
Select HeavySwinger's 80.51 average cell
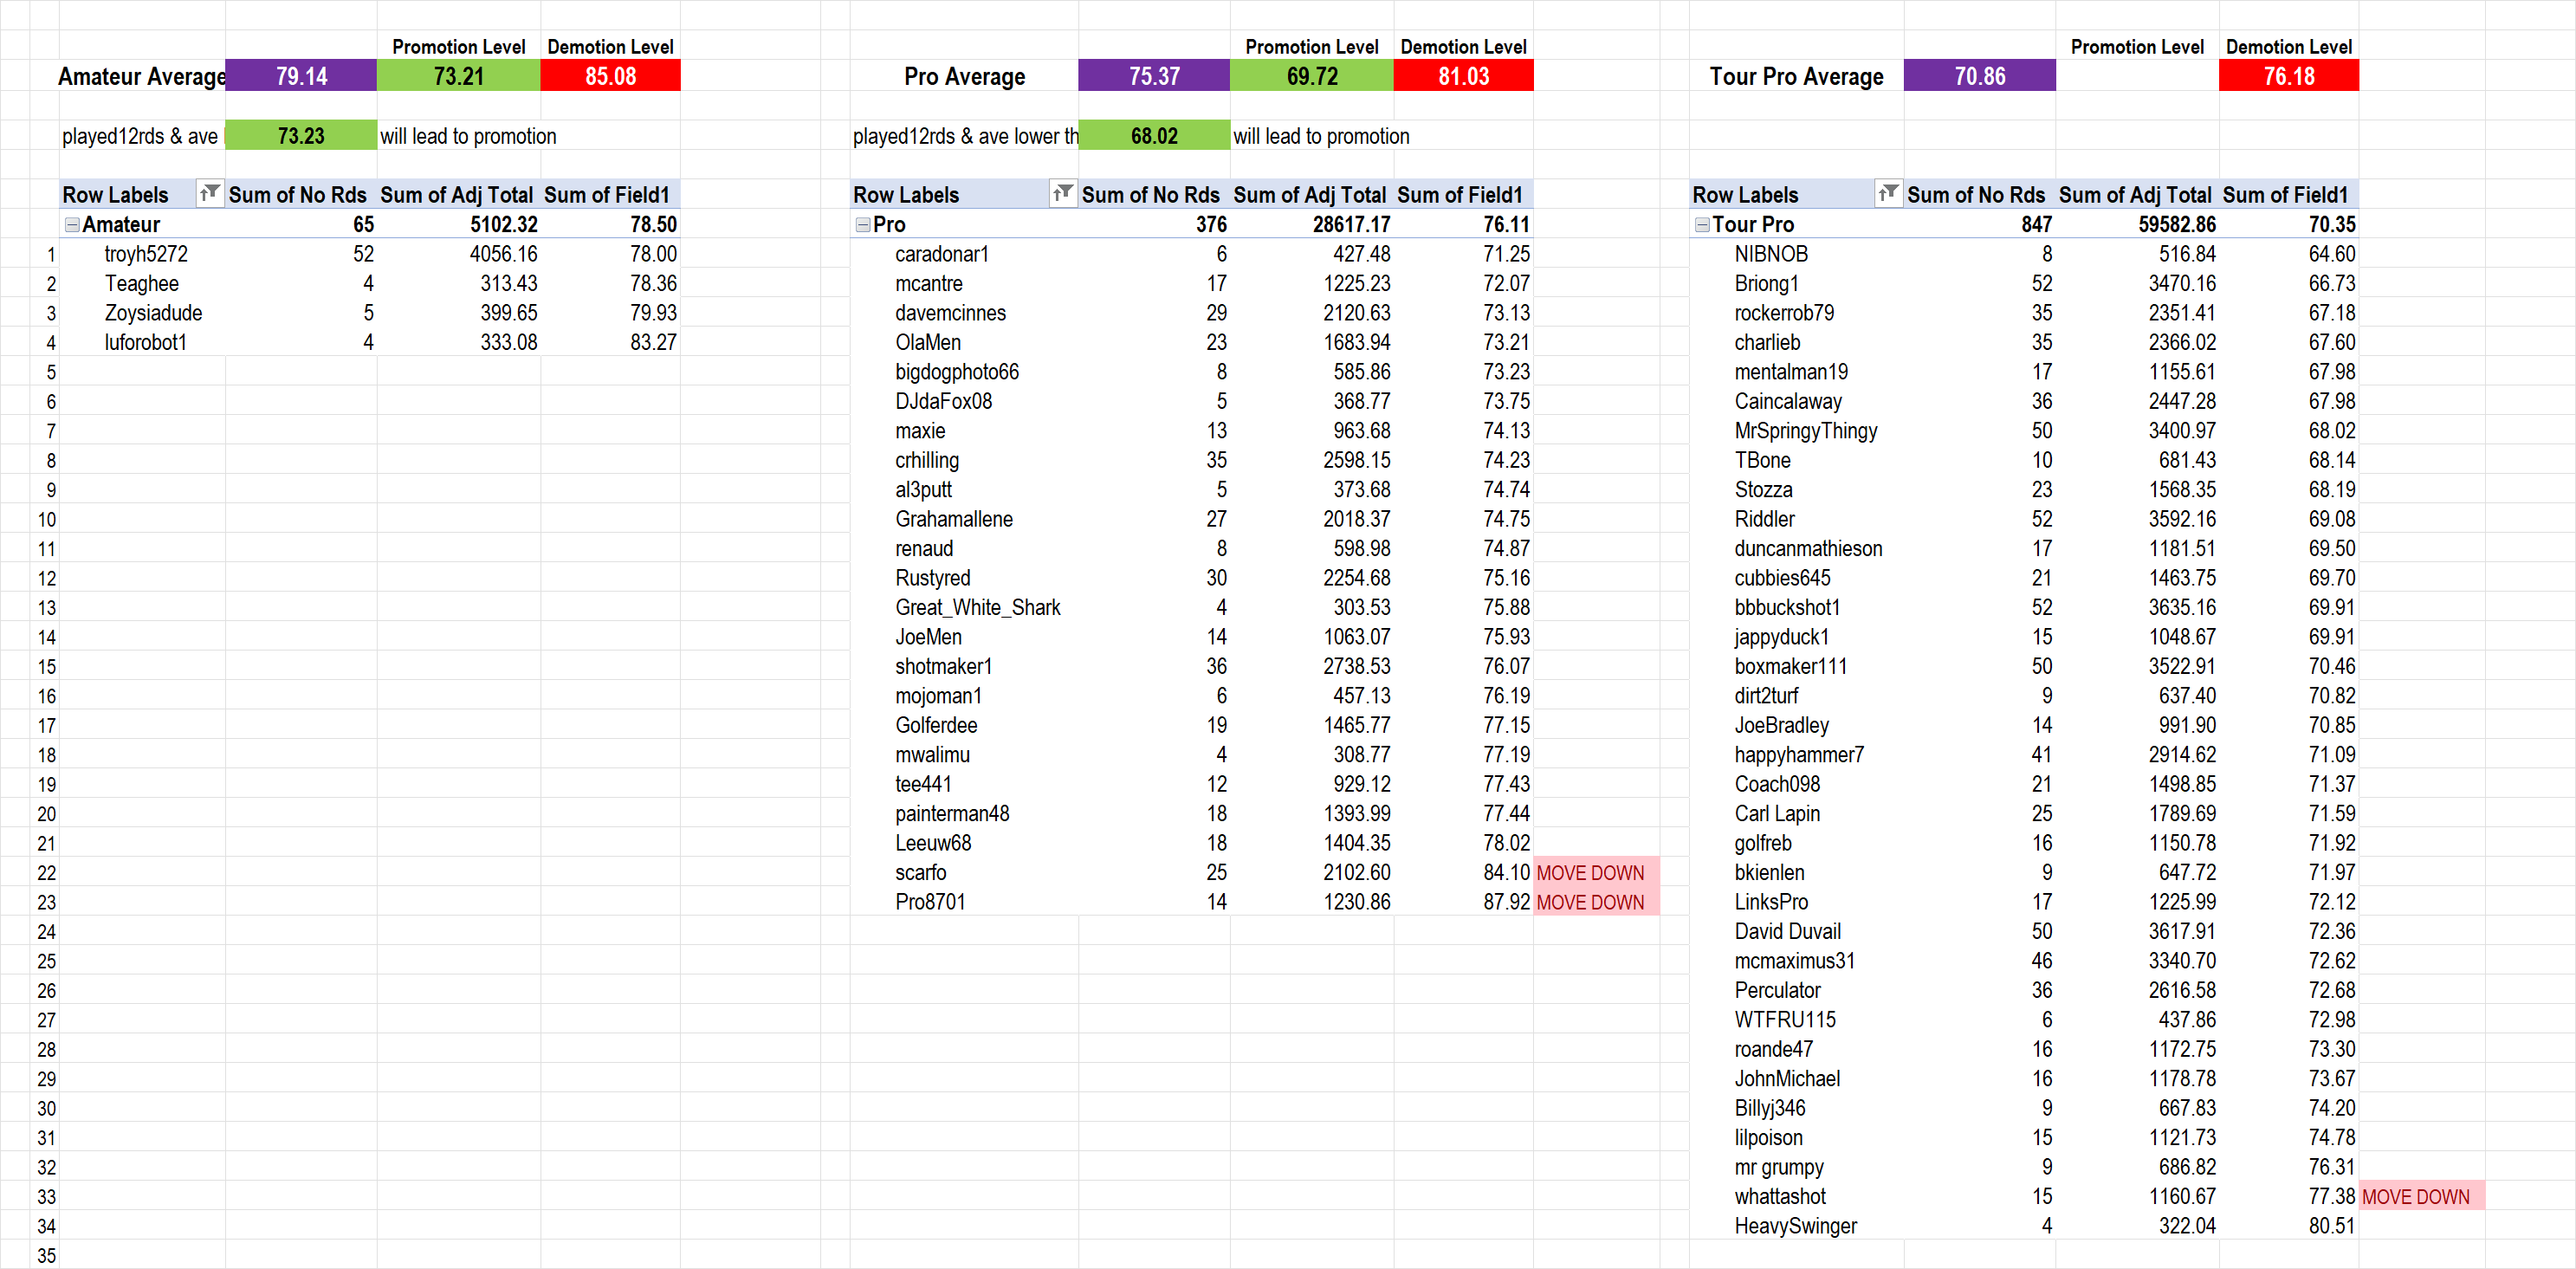(x=2331, y=1226)
